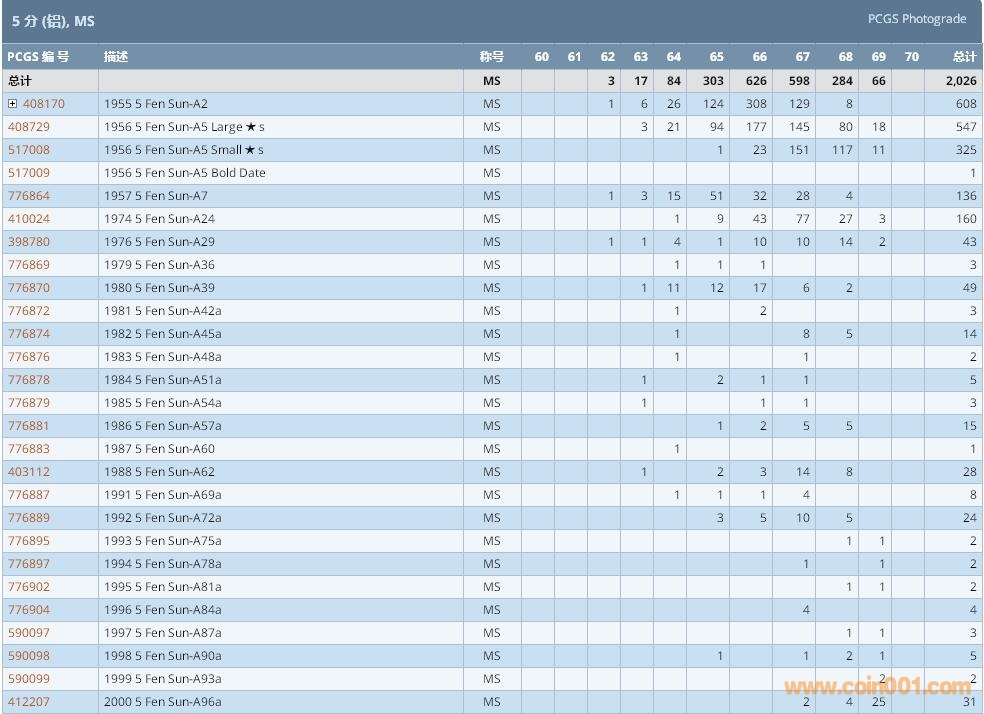Select PCGS number 776864 for 1957 coin
Viewport: 984px width, 714px height.
[28, 196]
